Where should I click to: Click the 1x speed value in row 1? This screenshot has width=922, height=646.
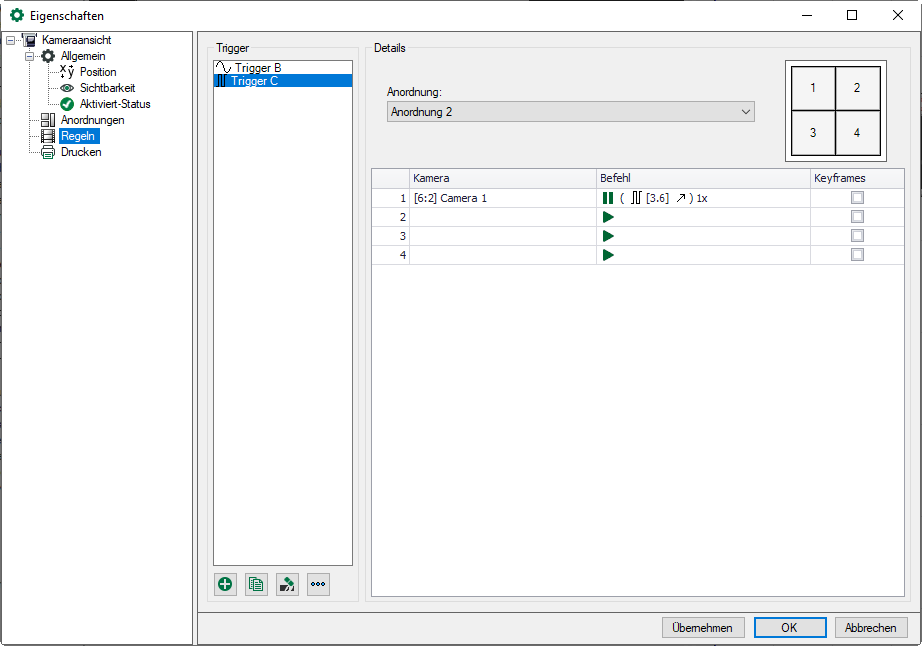(702, 199)
